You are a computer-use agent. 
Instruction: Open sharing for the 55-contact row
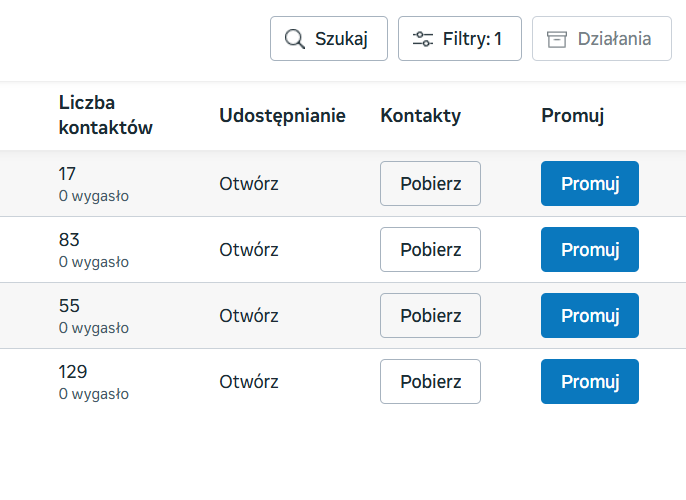pyautogui.click(x=249, y=316)
